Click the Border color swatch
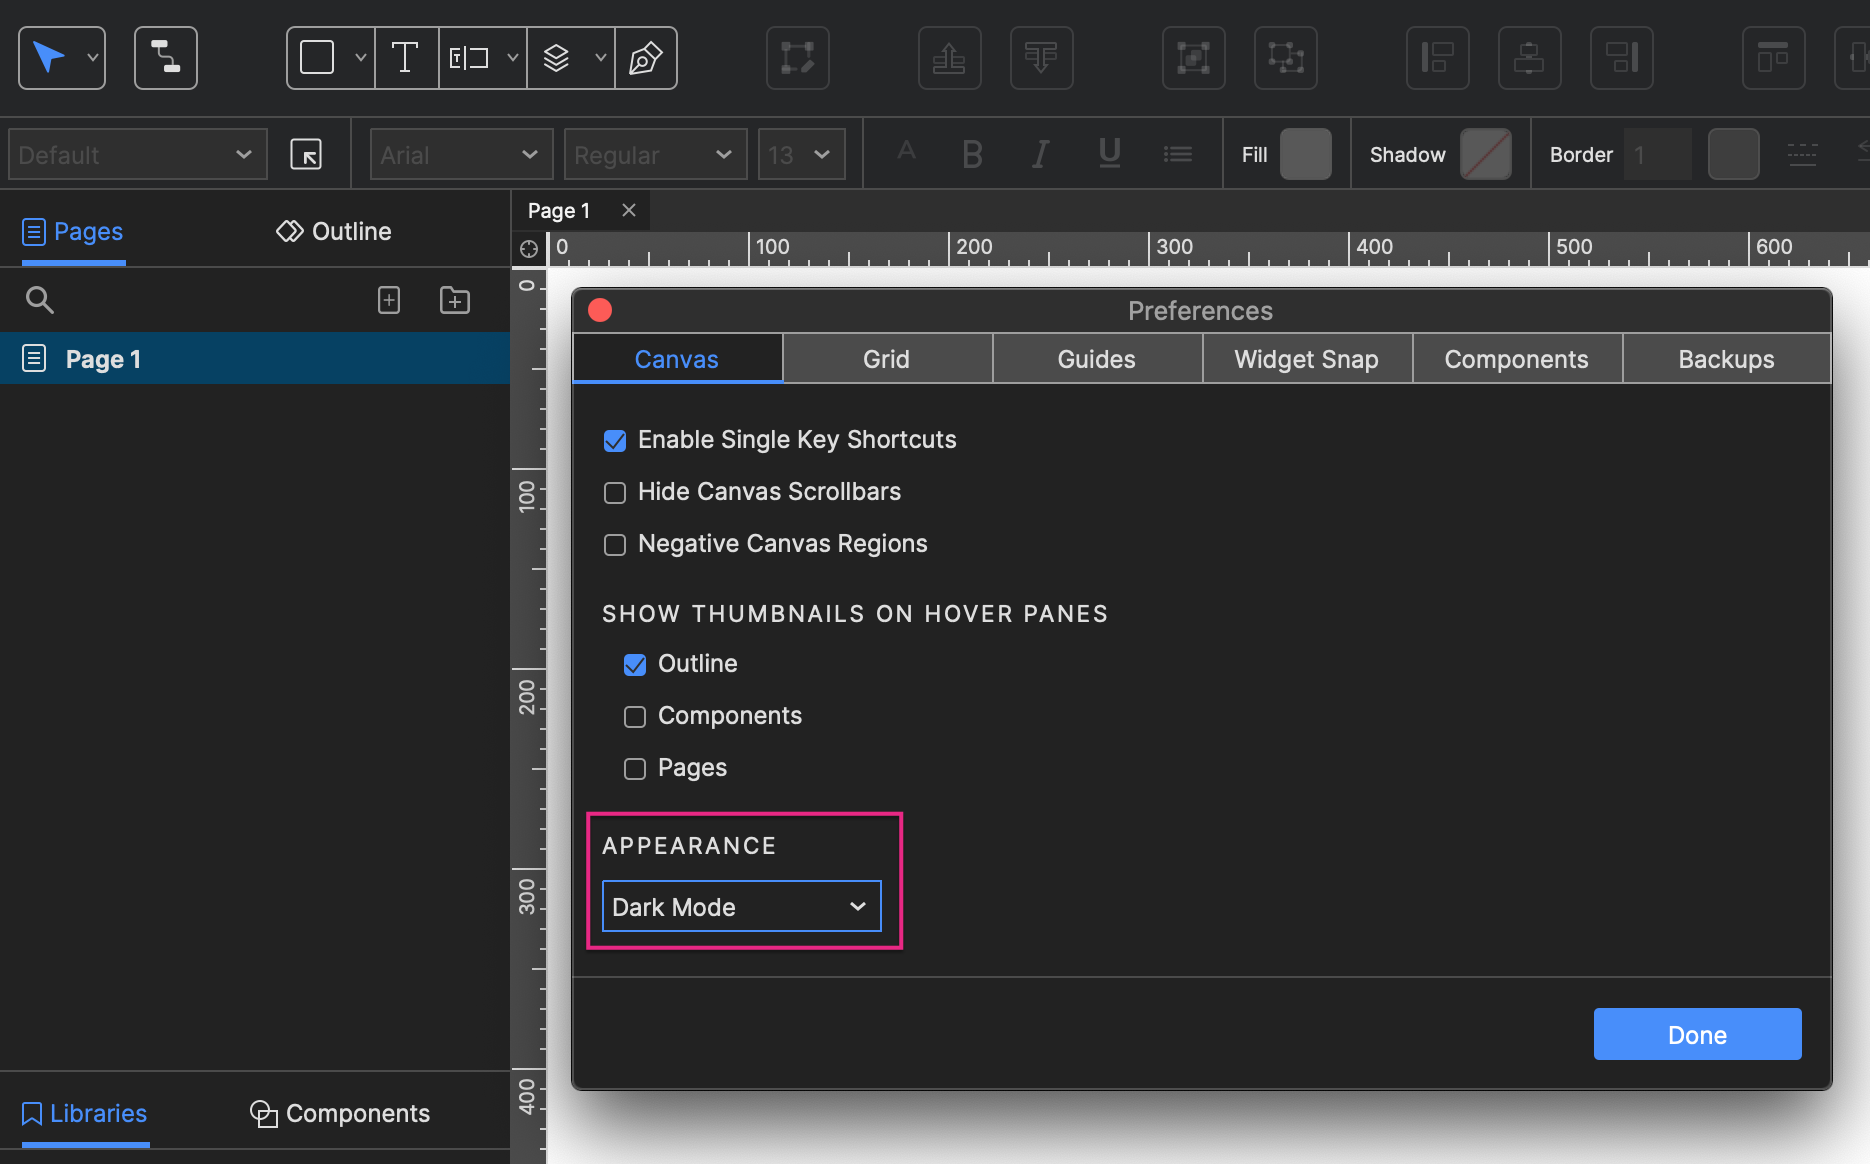 tap(1734, 155)
